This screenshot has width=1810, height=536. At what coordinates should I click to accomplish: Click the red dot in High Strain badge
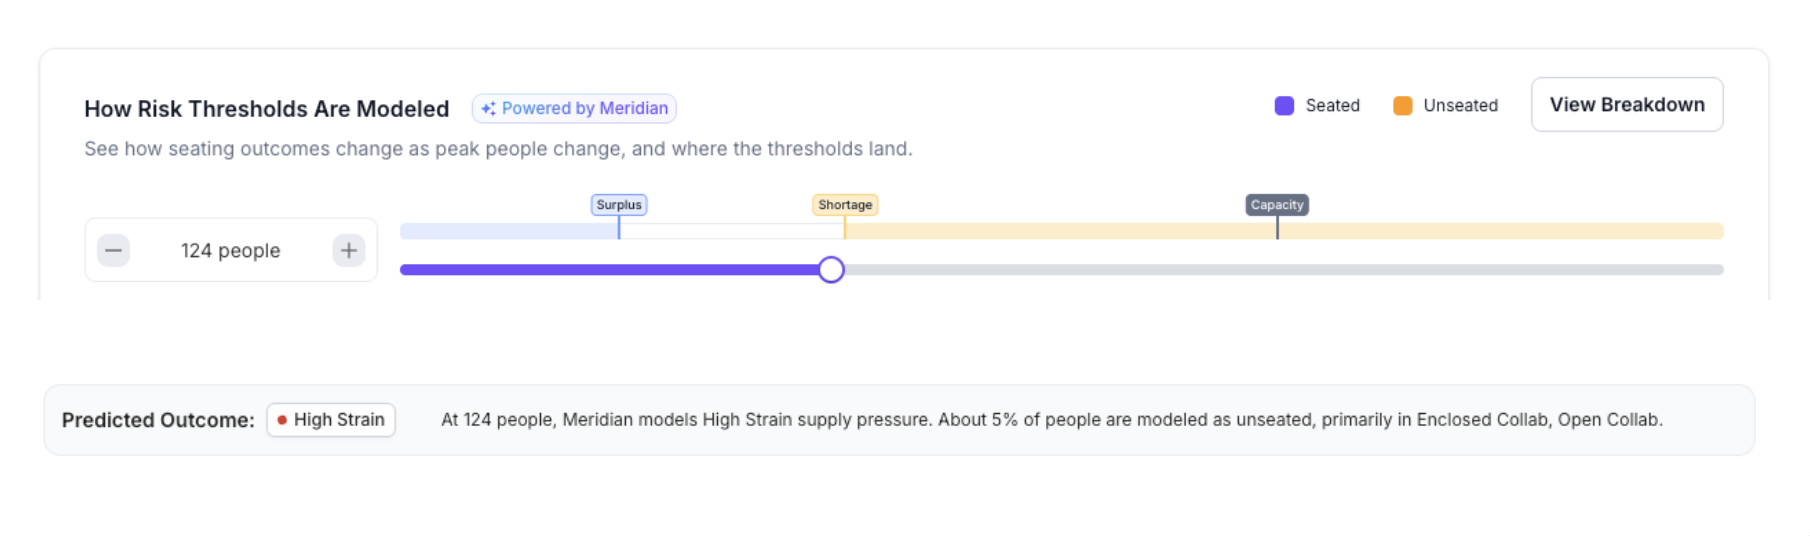(282, 420)
